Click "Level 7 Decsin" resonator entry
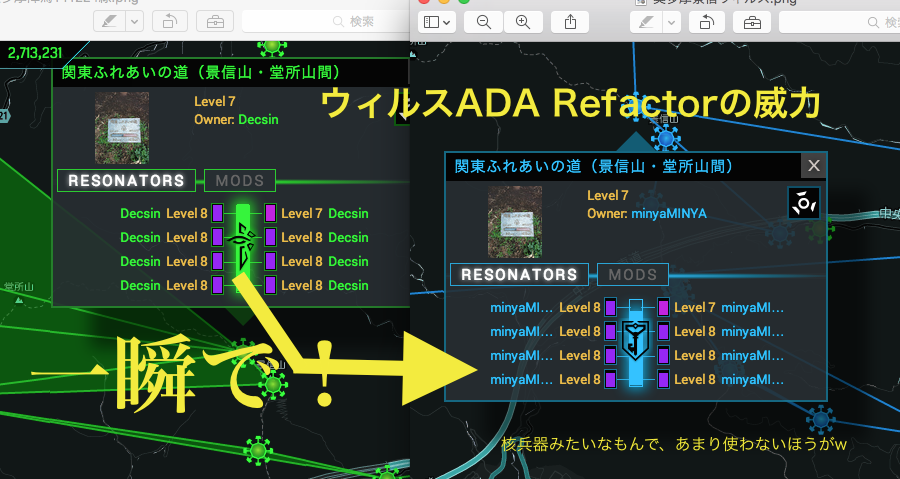The height and width of the screenshot is (479, 900). click(324, 213)
